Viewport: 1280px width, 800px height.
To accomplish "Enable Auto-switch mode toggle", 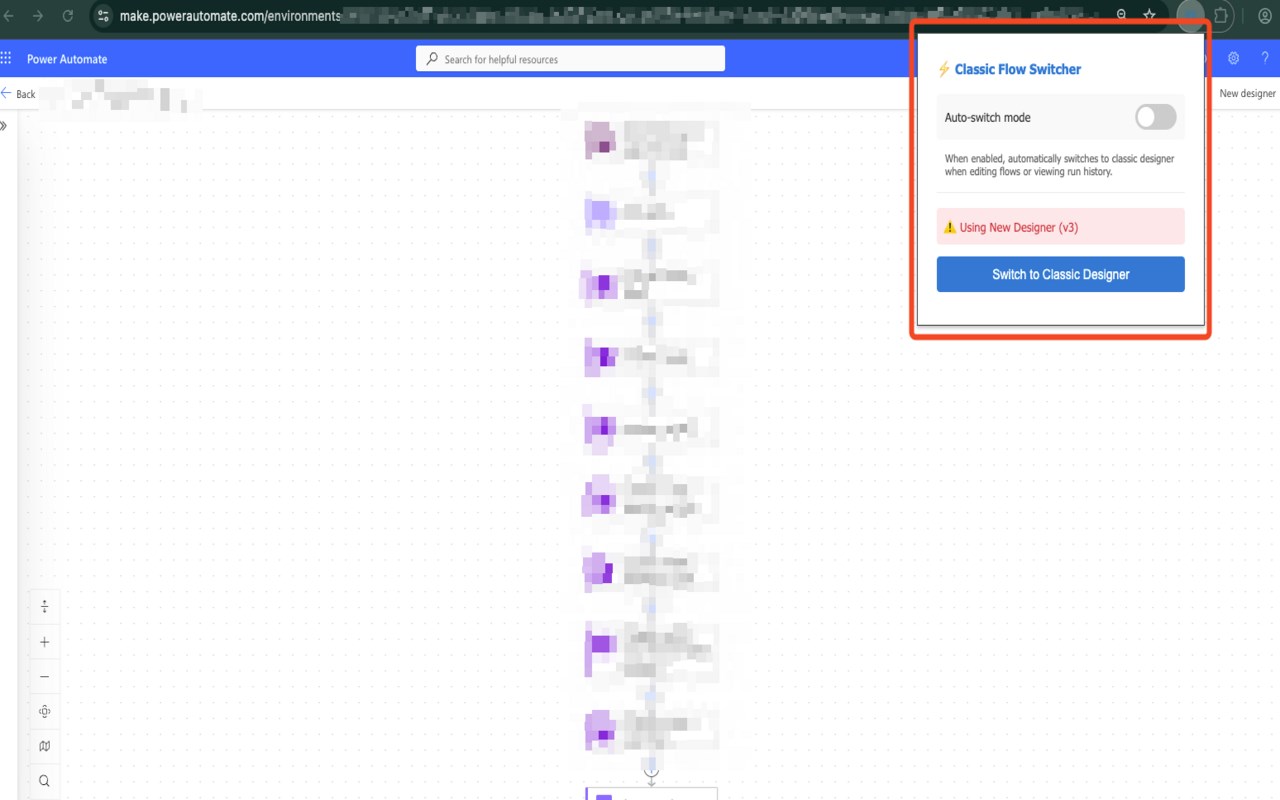I will pyautogui.click(x=1155, y=117).
